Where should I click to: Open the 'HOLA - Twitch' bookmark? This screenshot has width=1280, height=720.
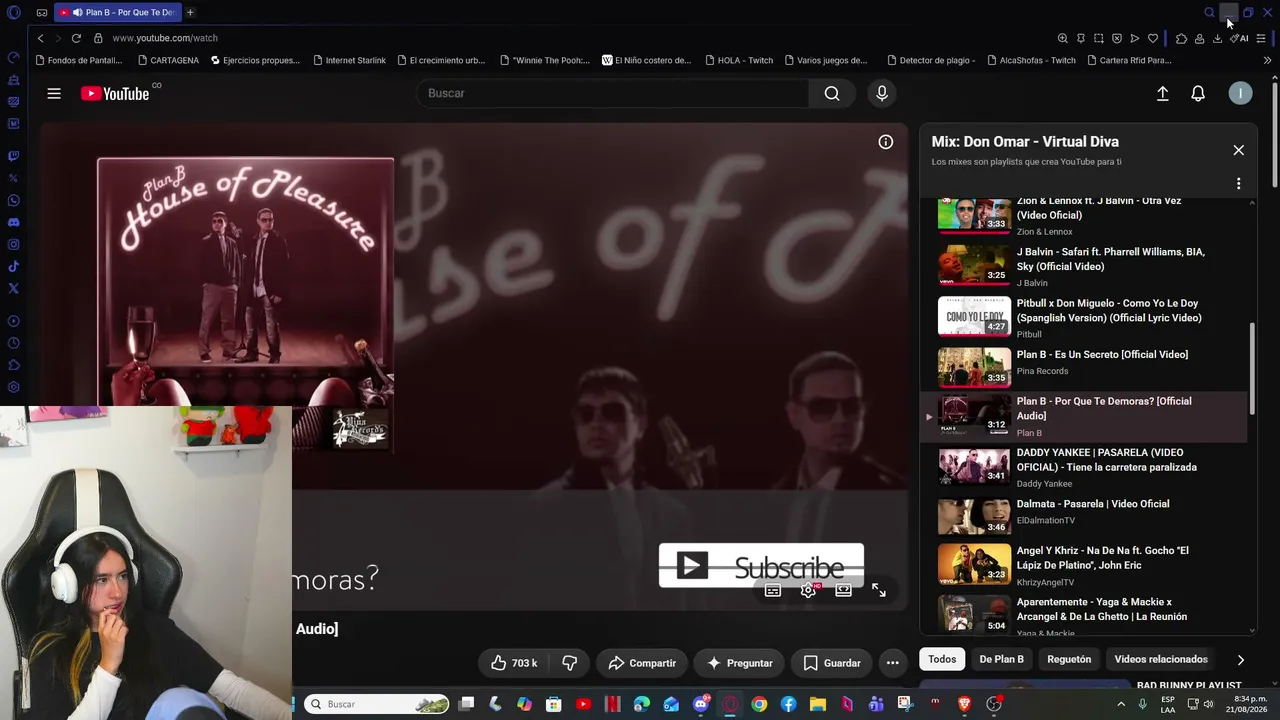pyautogui.click(x=739, y=60)
